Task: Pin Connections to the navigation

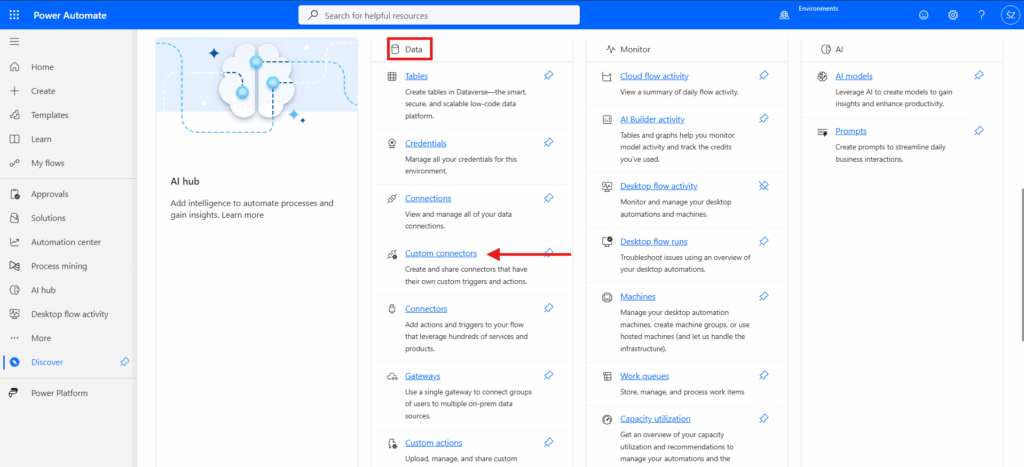Action: click(x=549, y=198)
